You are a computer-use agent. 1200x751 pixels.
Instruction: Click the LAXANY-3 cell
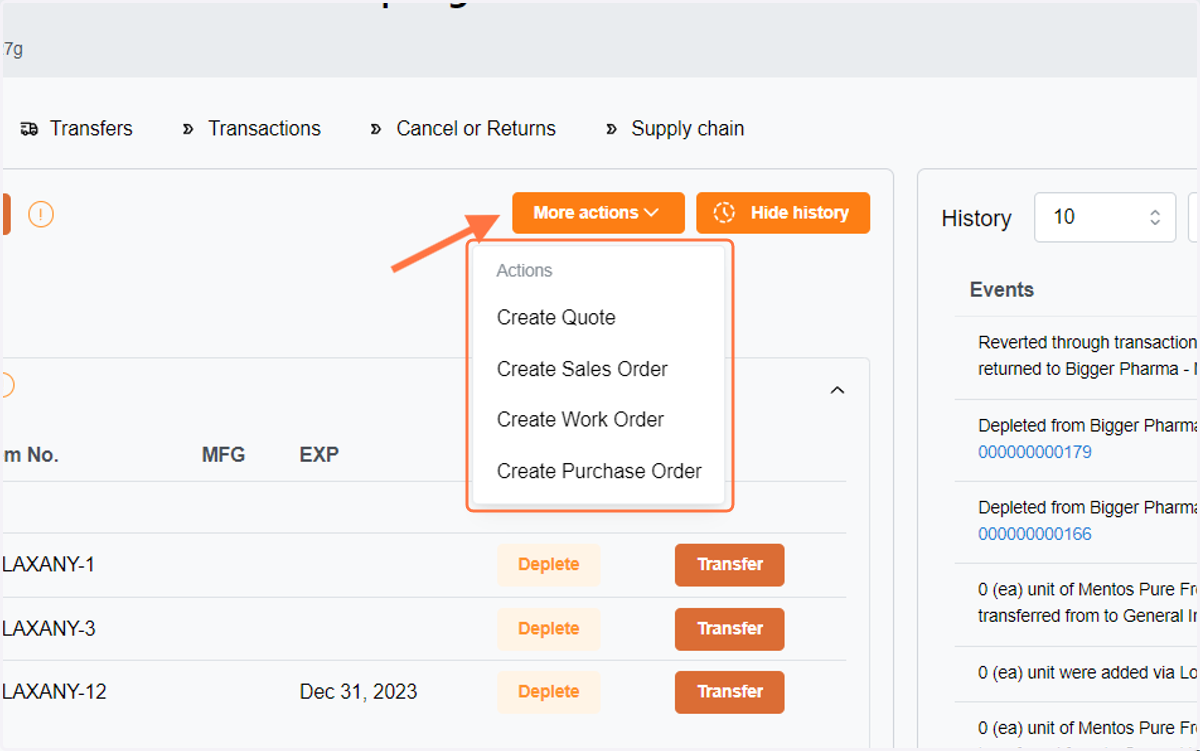[49, 629]
